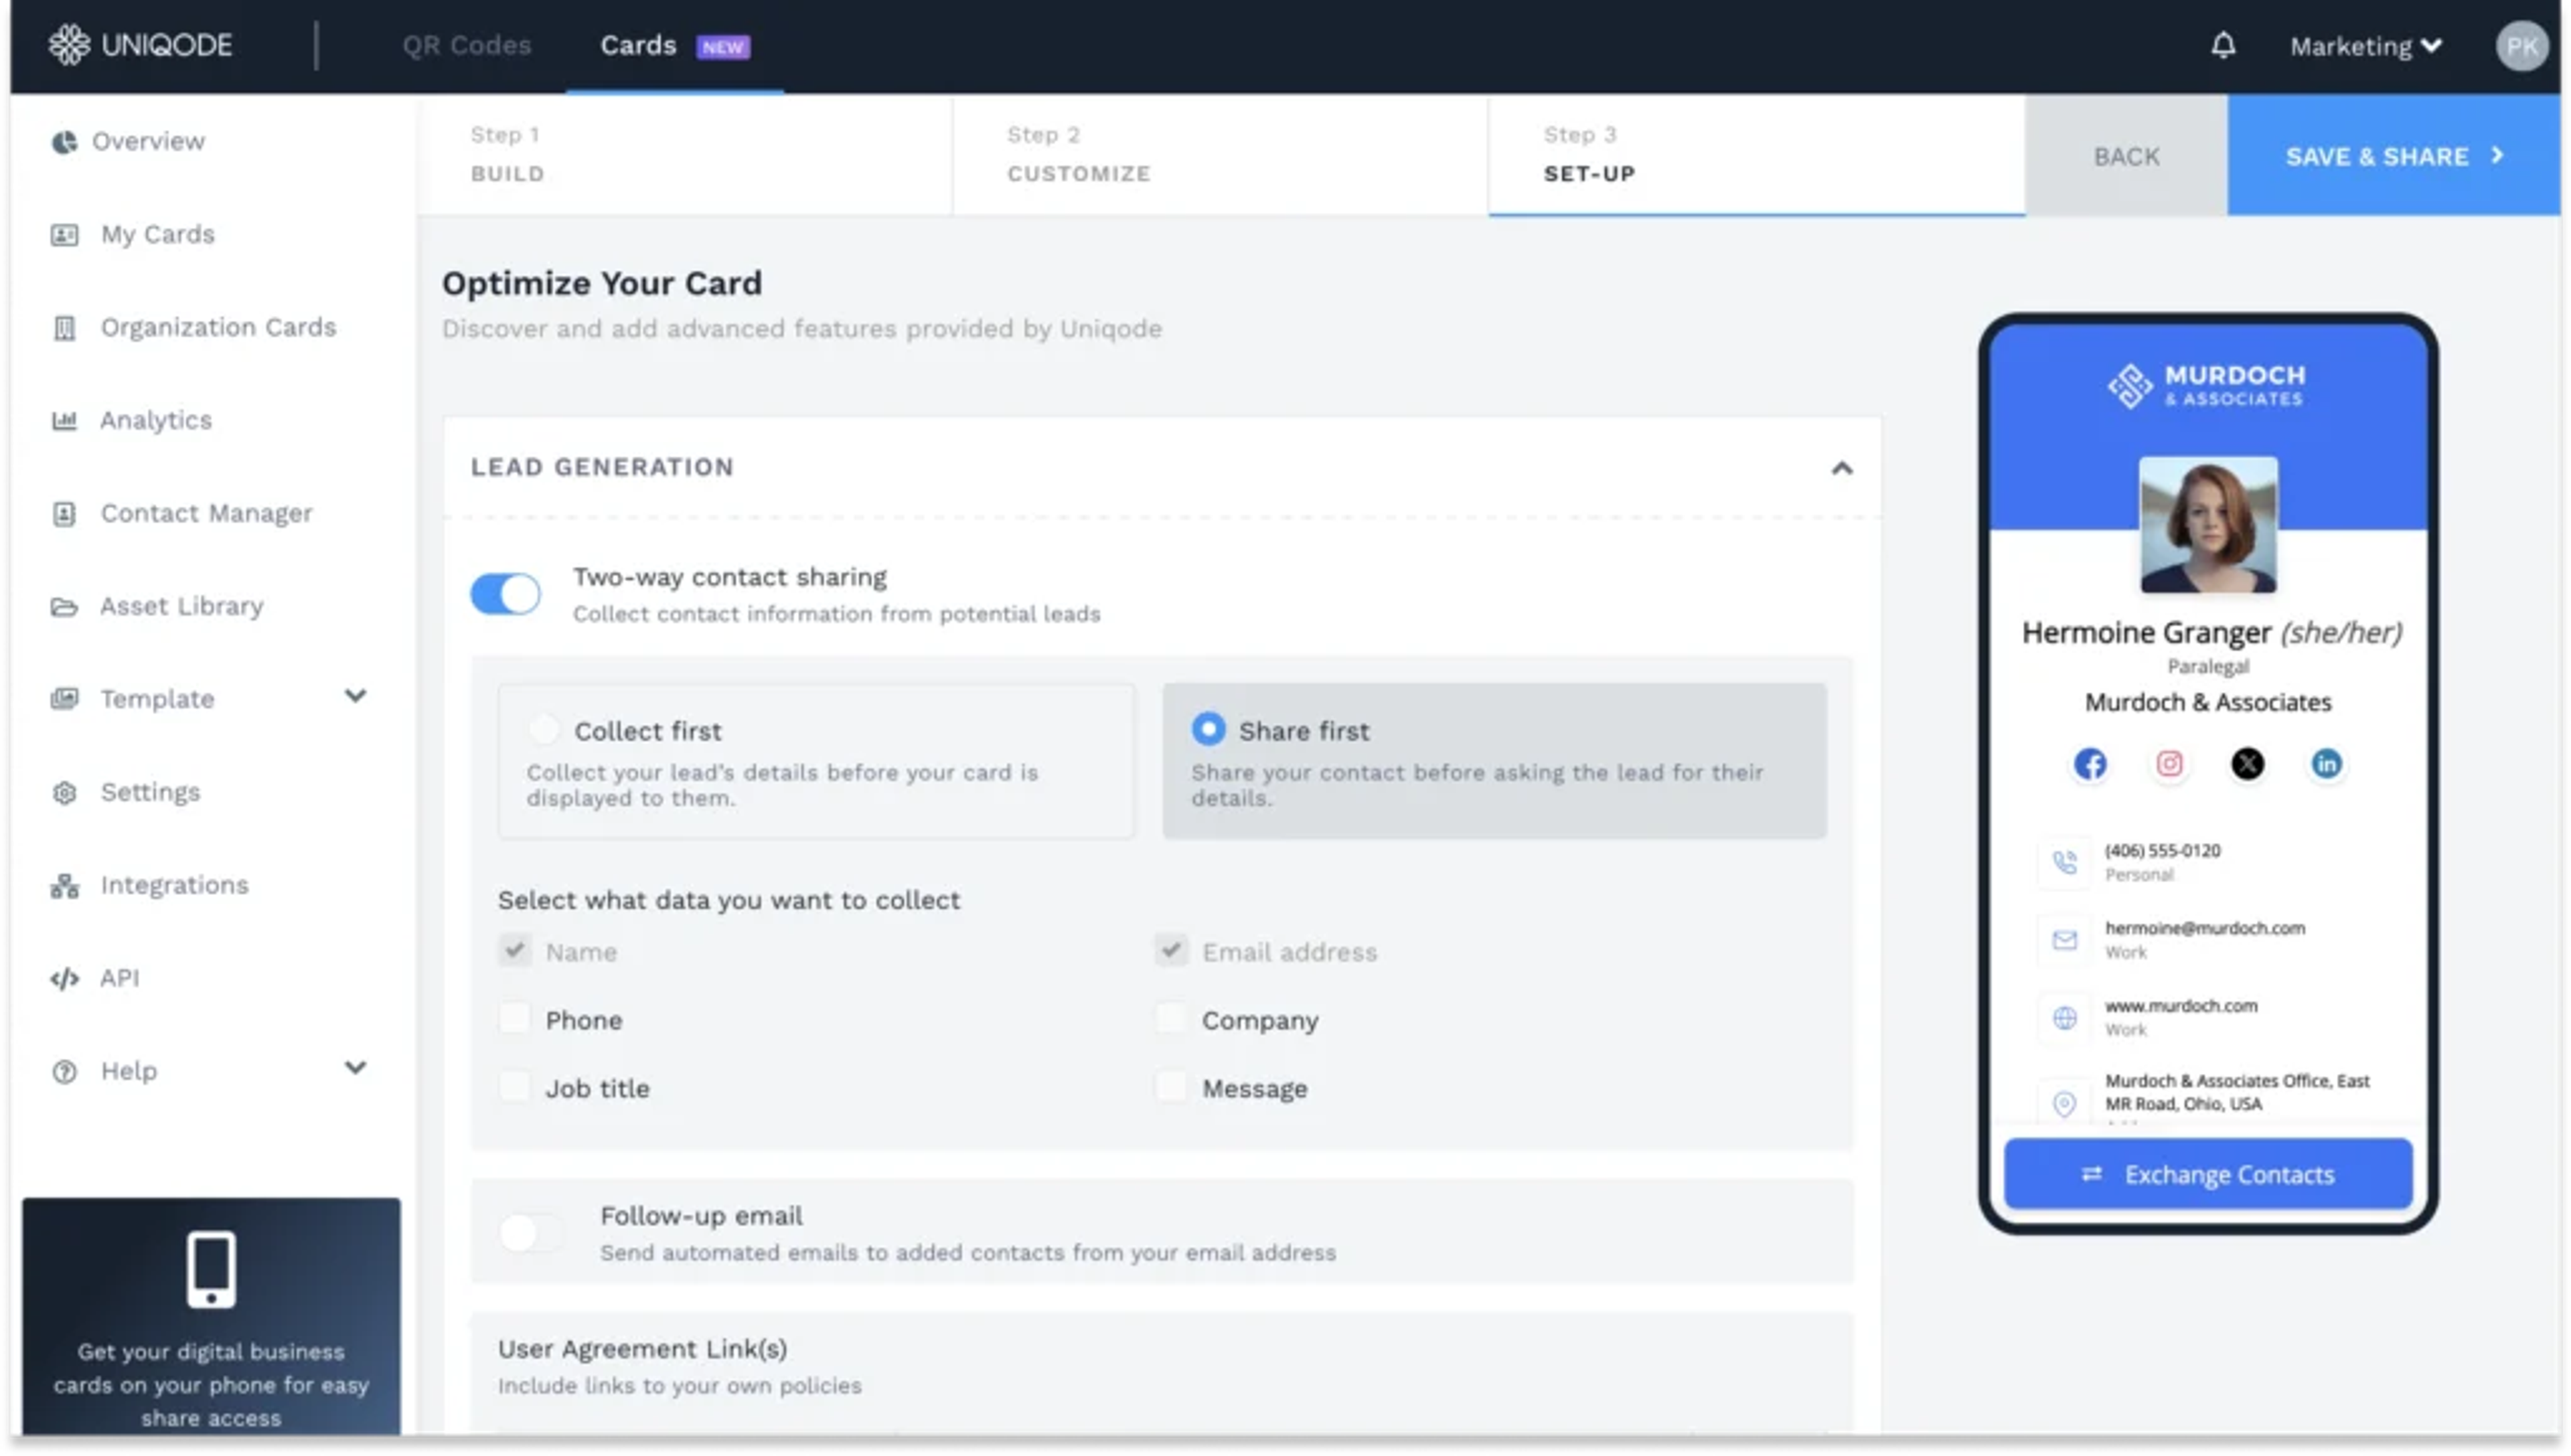Select the Share first radio option
Screen dimensions: 2571x1456
(x=1208, y=729)
